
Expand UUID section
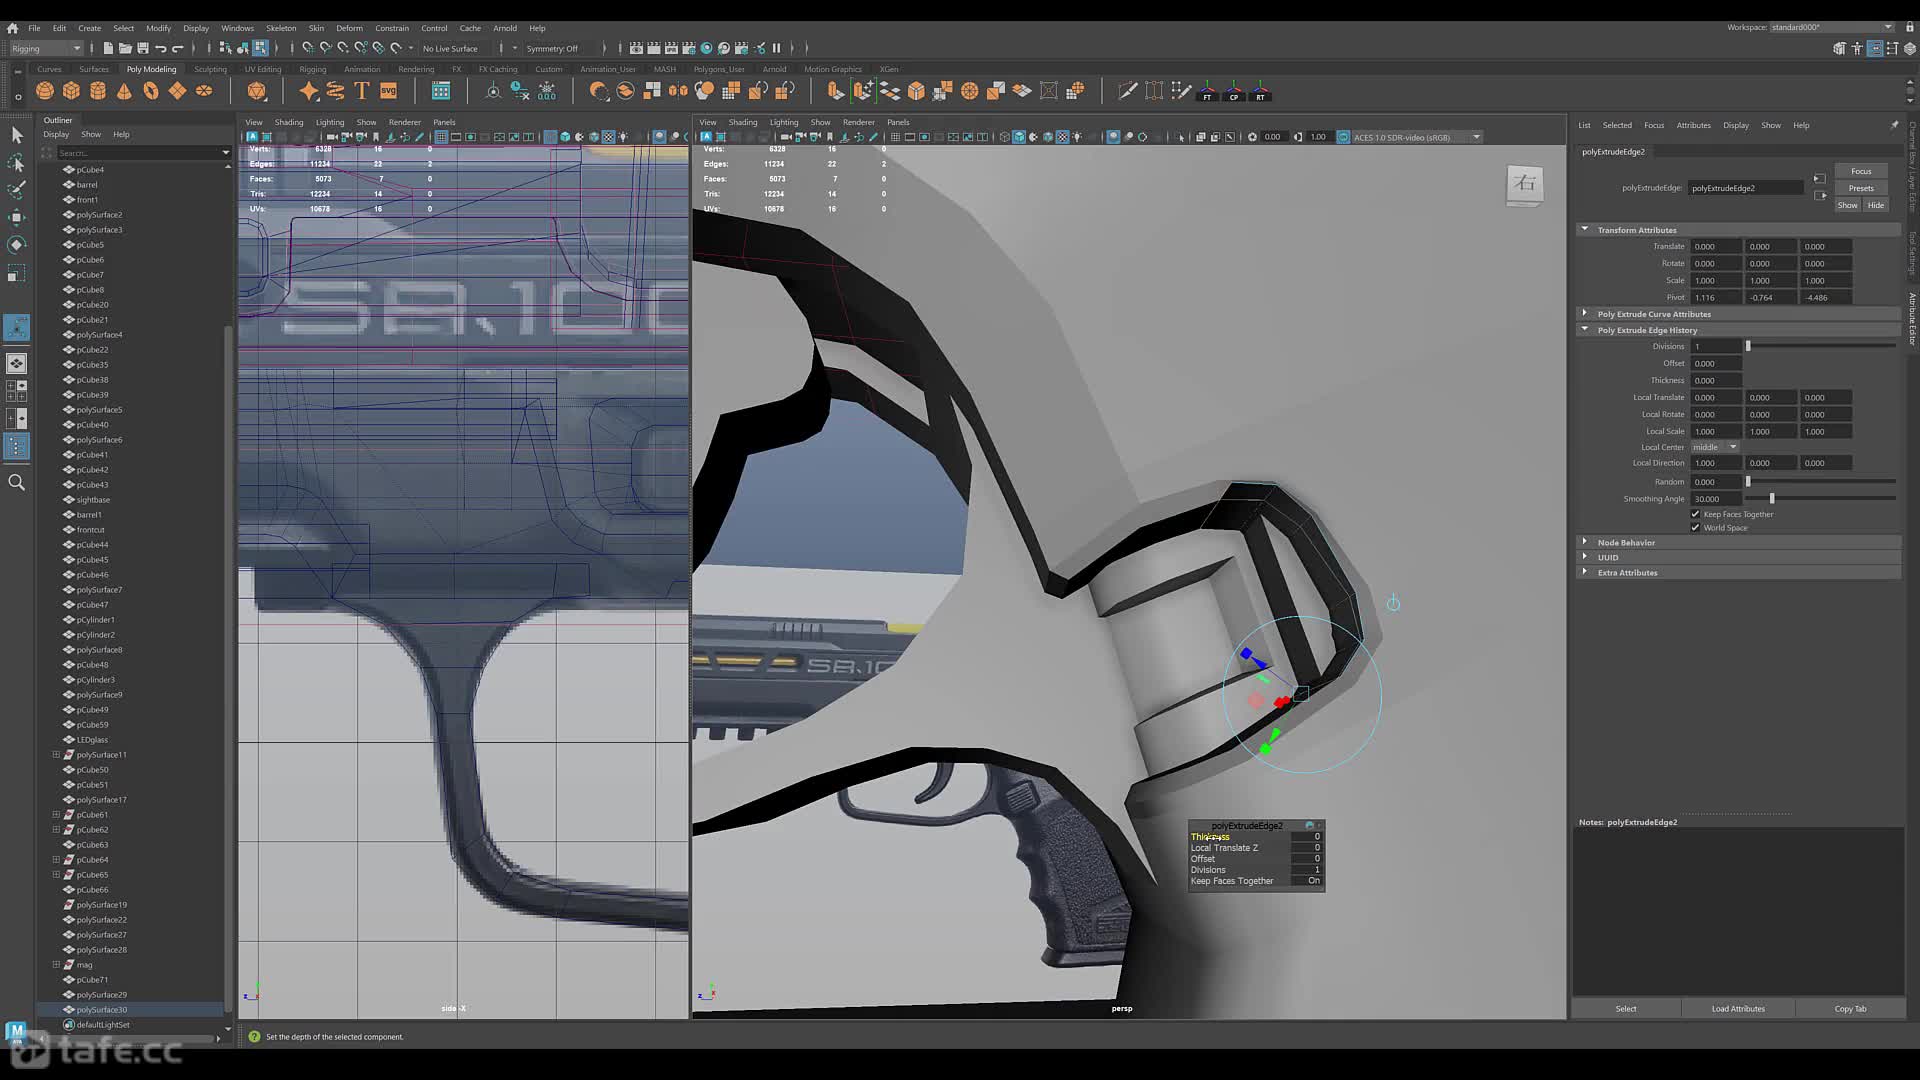(1585, 557)
